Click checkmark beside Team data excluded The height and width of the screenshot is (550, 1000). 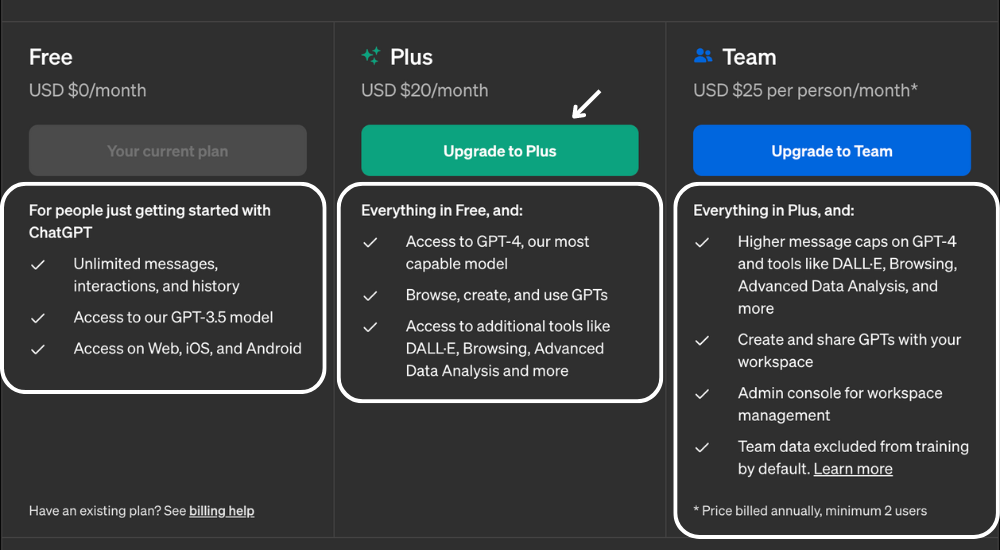click(702, 447)
